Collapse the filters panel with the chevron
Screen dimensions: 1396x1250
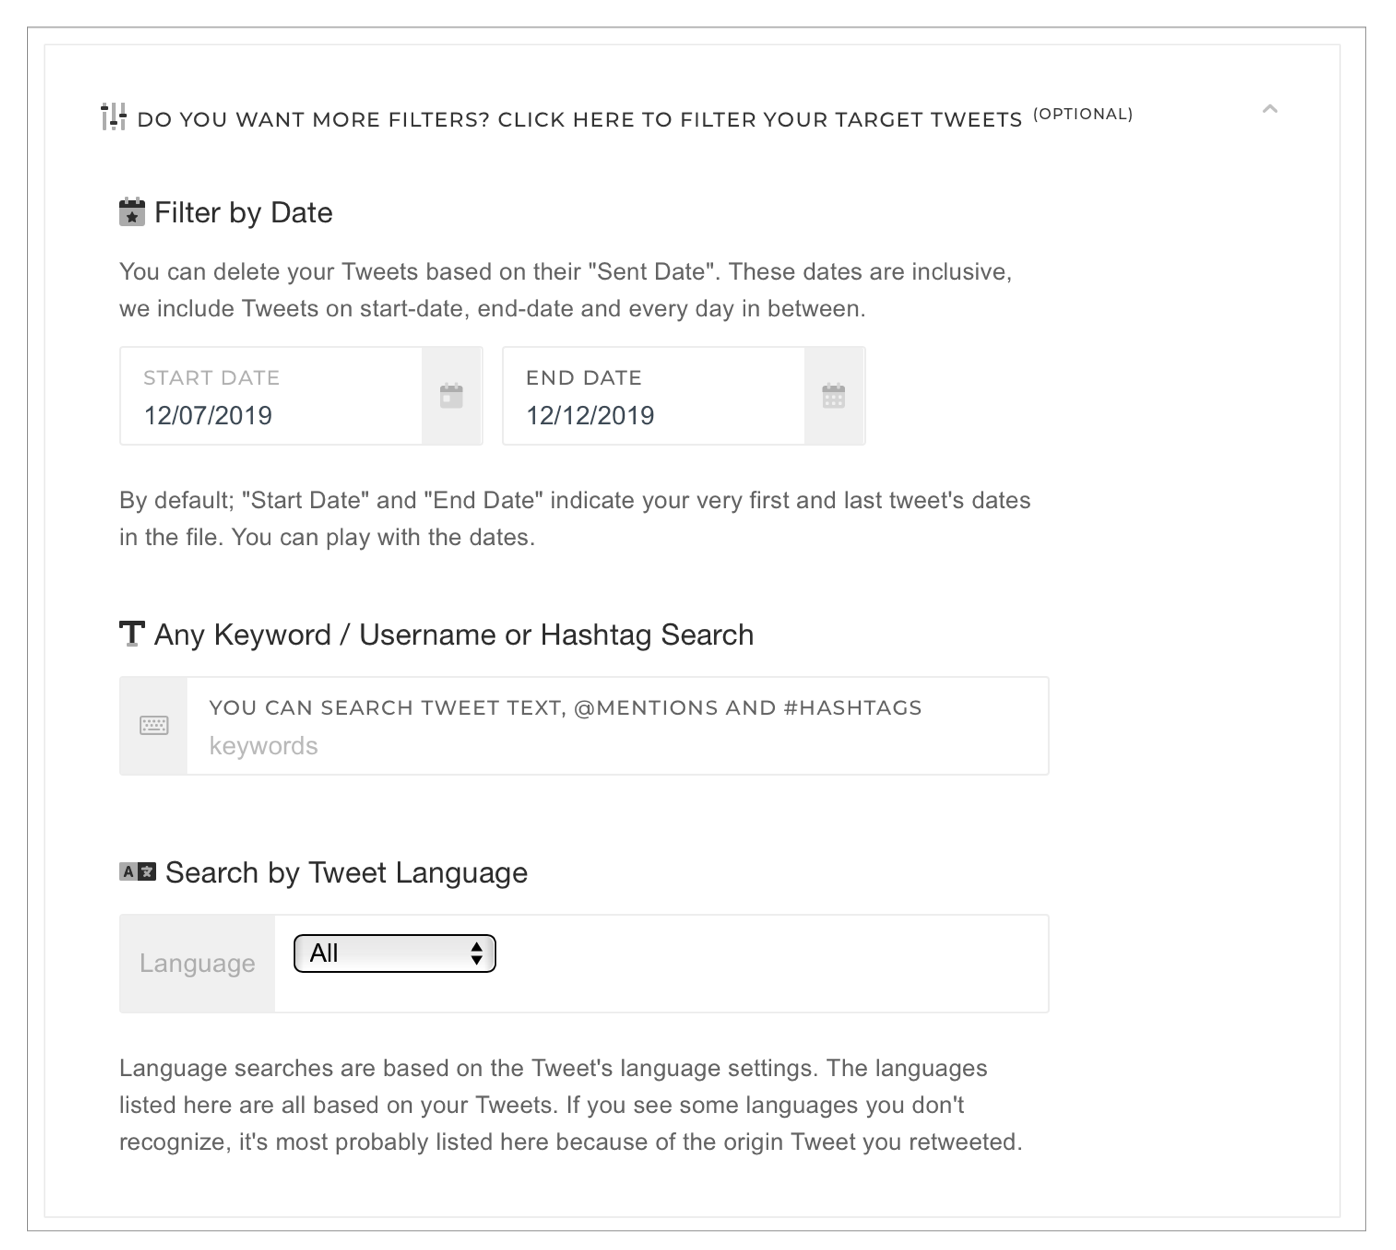[x=1270, y=109]
